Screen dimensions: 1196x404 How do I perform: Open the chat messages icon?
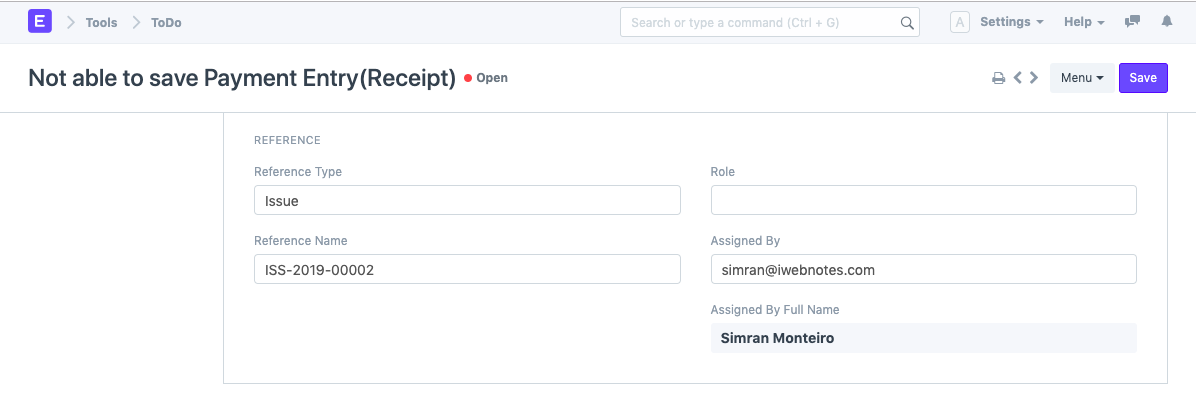coord(1132,22)
